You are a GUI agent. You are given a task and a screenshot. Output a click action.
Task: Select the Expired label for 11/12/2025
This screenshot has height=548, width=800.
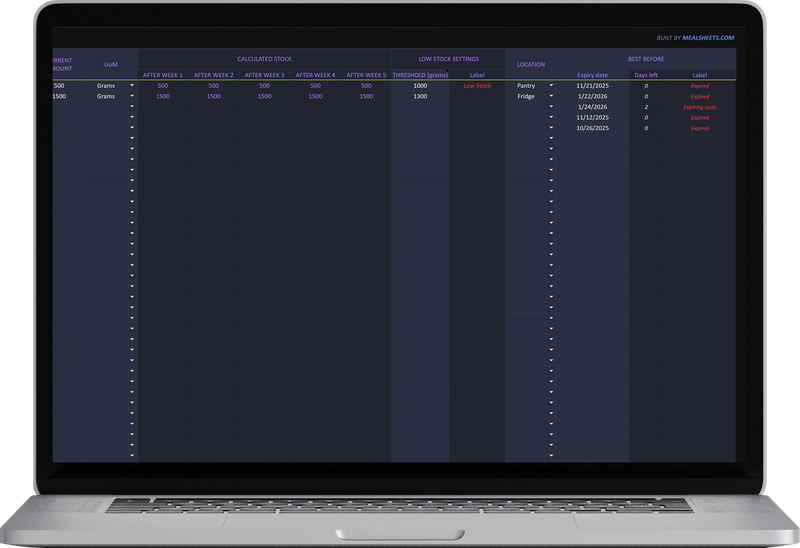click(699, 117)
